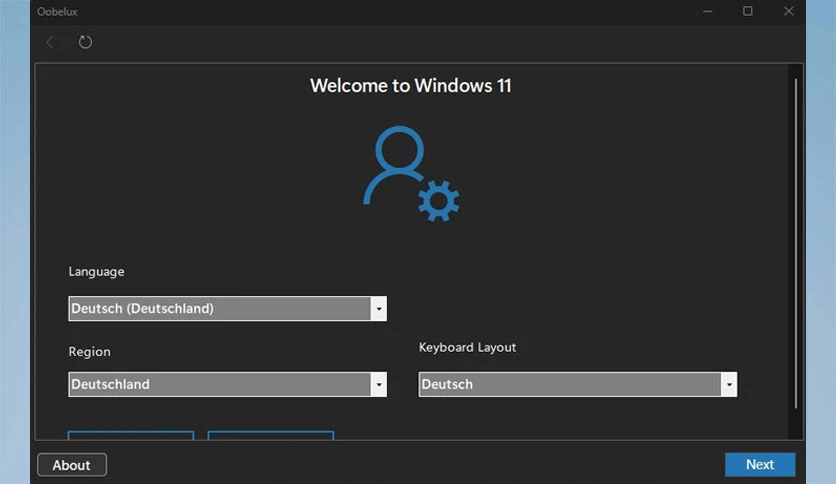Open the Keyboard Layout dropdown
This screenshot has width=836, height=484.
pos(578,384)
